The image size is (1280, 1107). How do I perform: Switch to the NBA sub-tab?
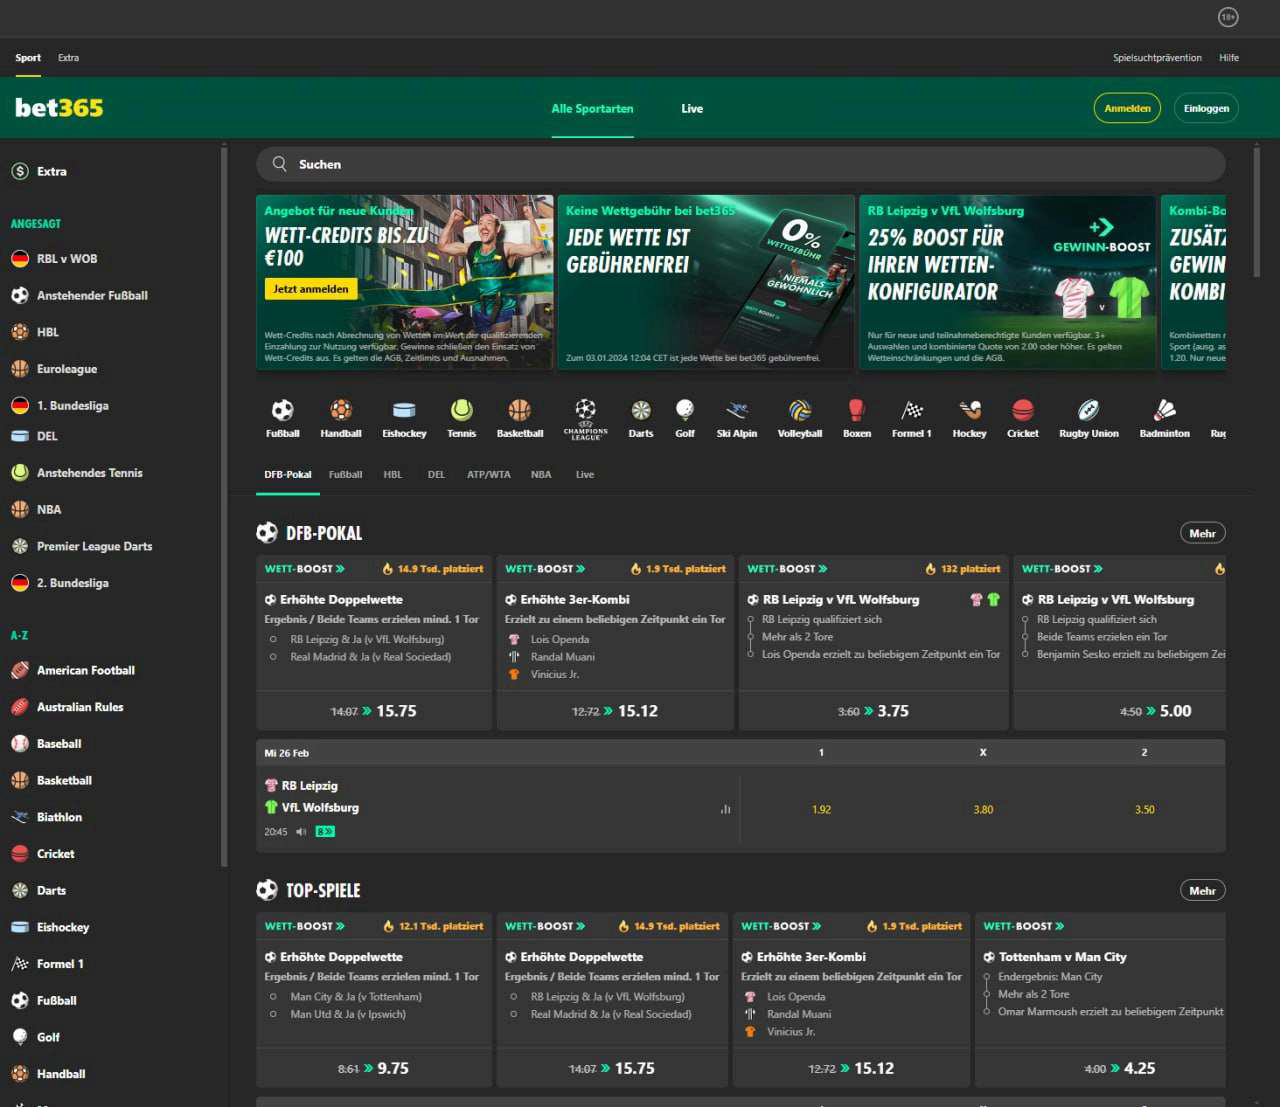coord(541,475)
